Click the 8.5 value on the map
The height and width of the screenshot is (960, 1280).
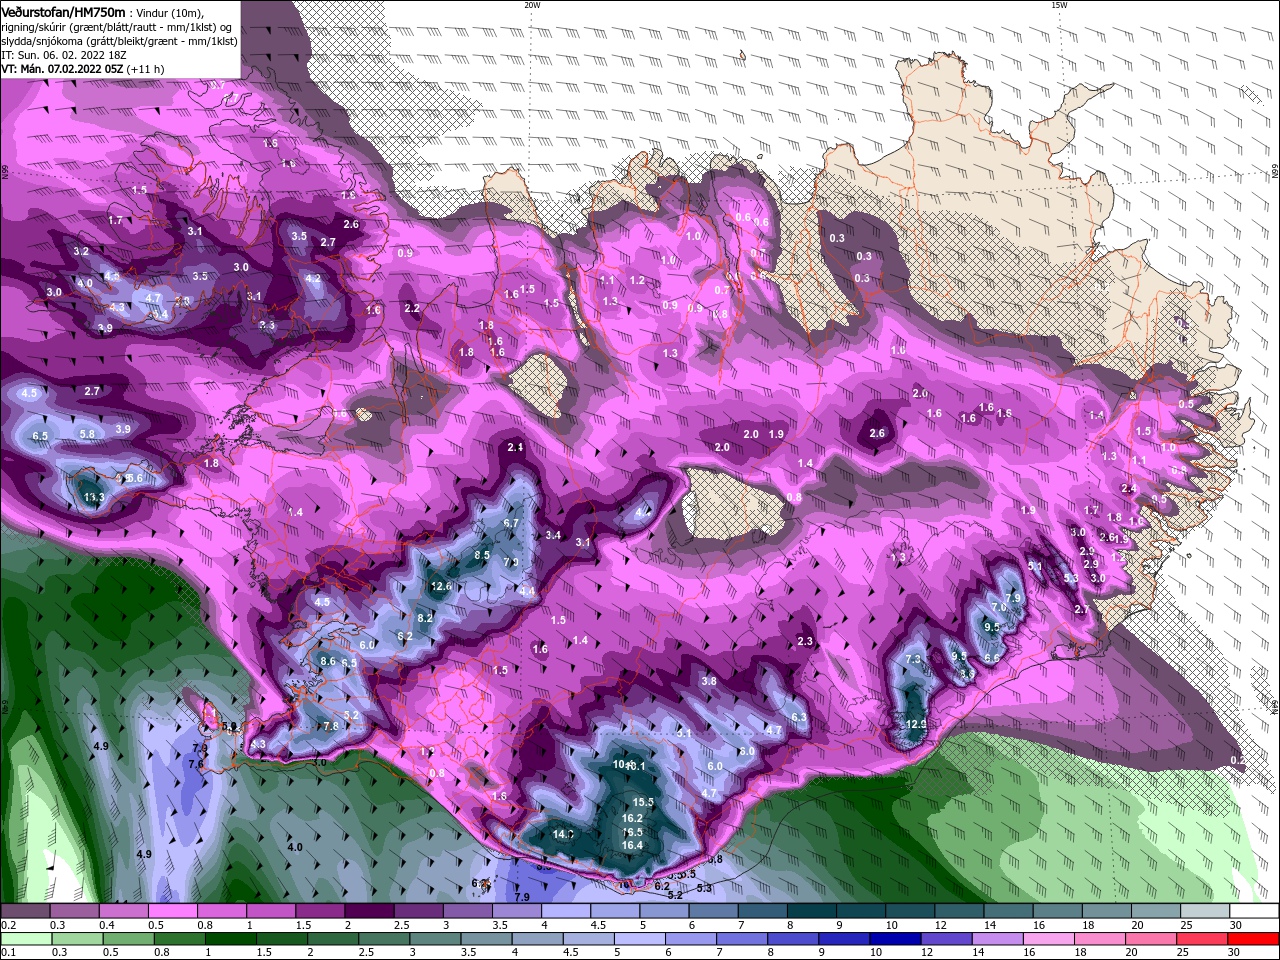coord(482,555)
